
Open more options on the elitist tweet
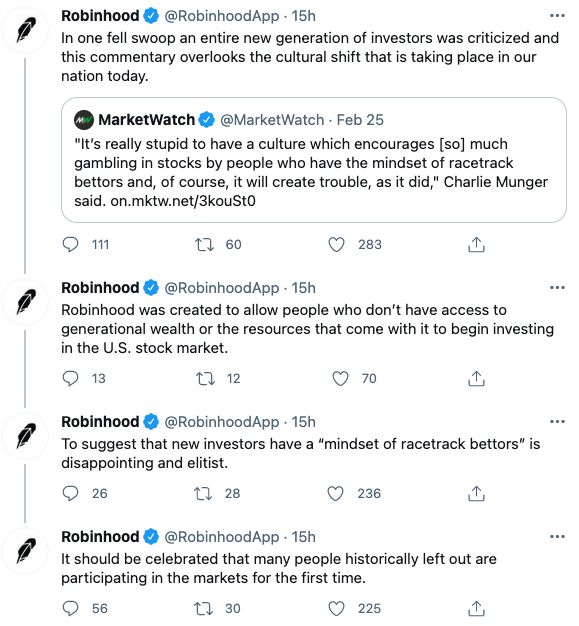pos(557,422)
